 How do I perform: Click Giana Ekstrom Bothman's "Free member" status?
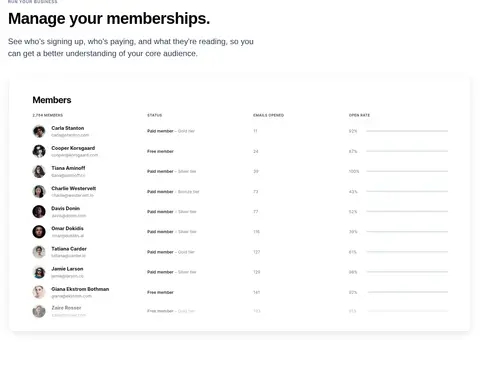pos(160,292)
